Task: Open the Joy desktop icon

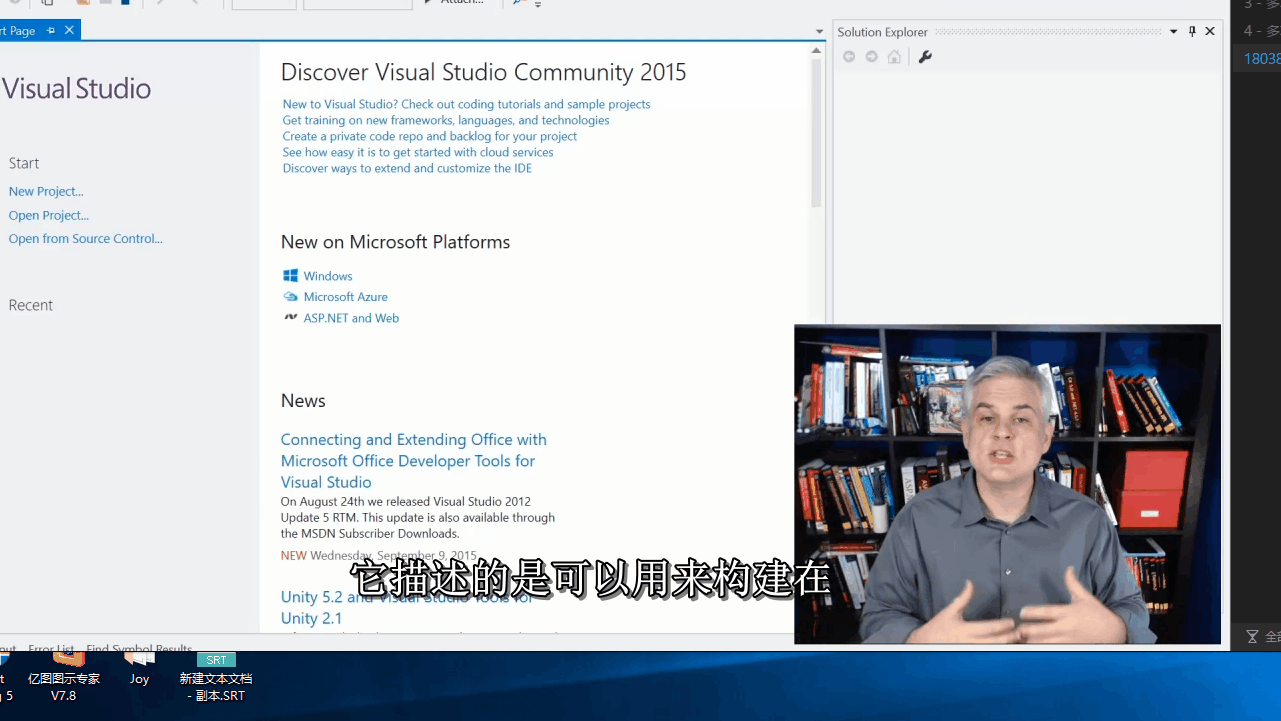Action: 139,670
